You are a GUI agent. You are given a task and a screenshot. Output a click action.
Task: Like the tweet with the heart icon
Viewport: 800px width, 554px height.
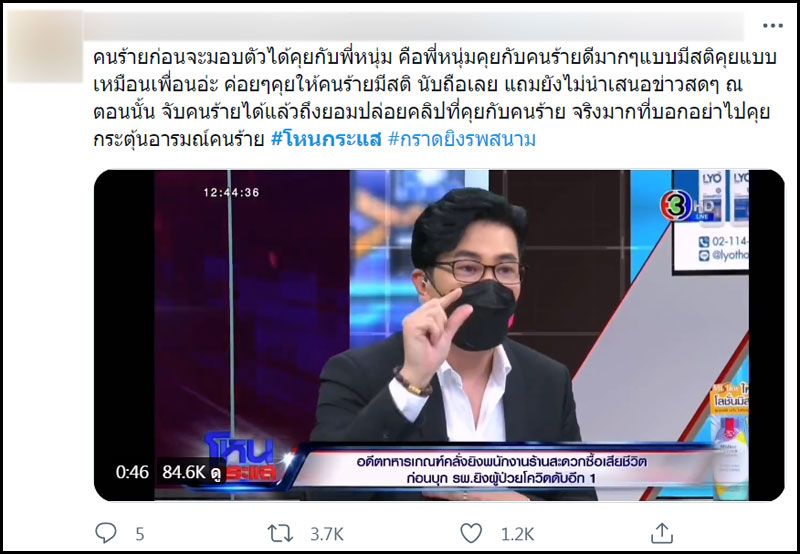tap(471, 533)
